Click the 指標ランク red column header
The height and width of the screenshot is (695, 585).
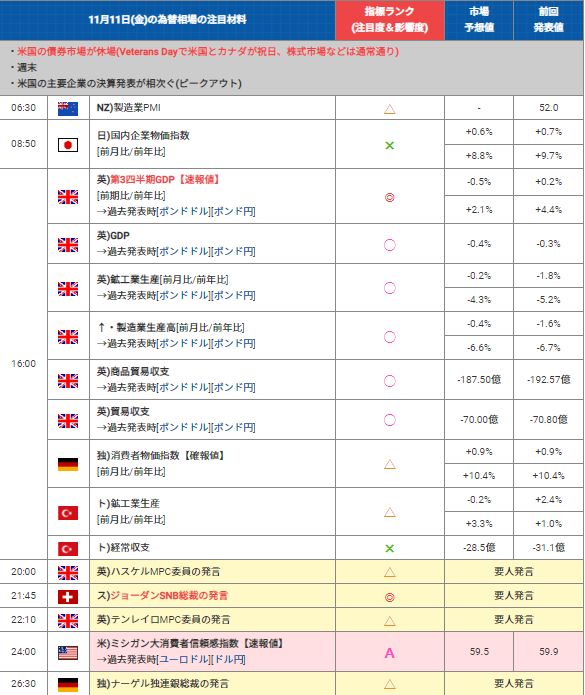(390, 20)
